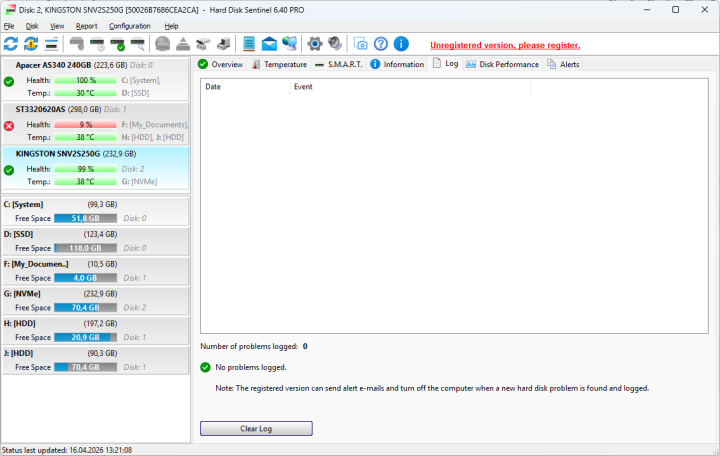Switch to the S.M.A.R.T. tab
The width and height of the screenshot is (720, 456).
pyautogui.click(x=339, y=64)
